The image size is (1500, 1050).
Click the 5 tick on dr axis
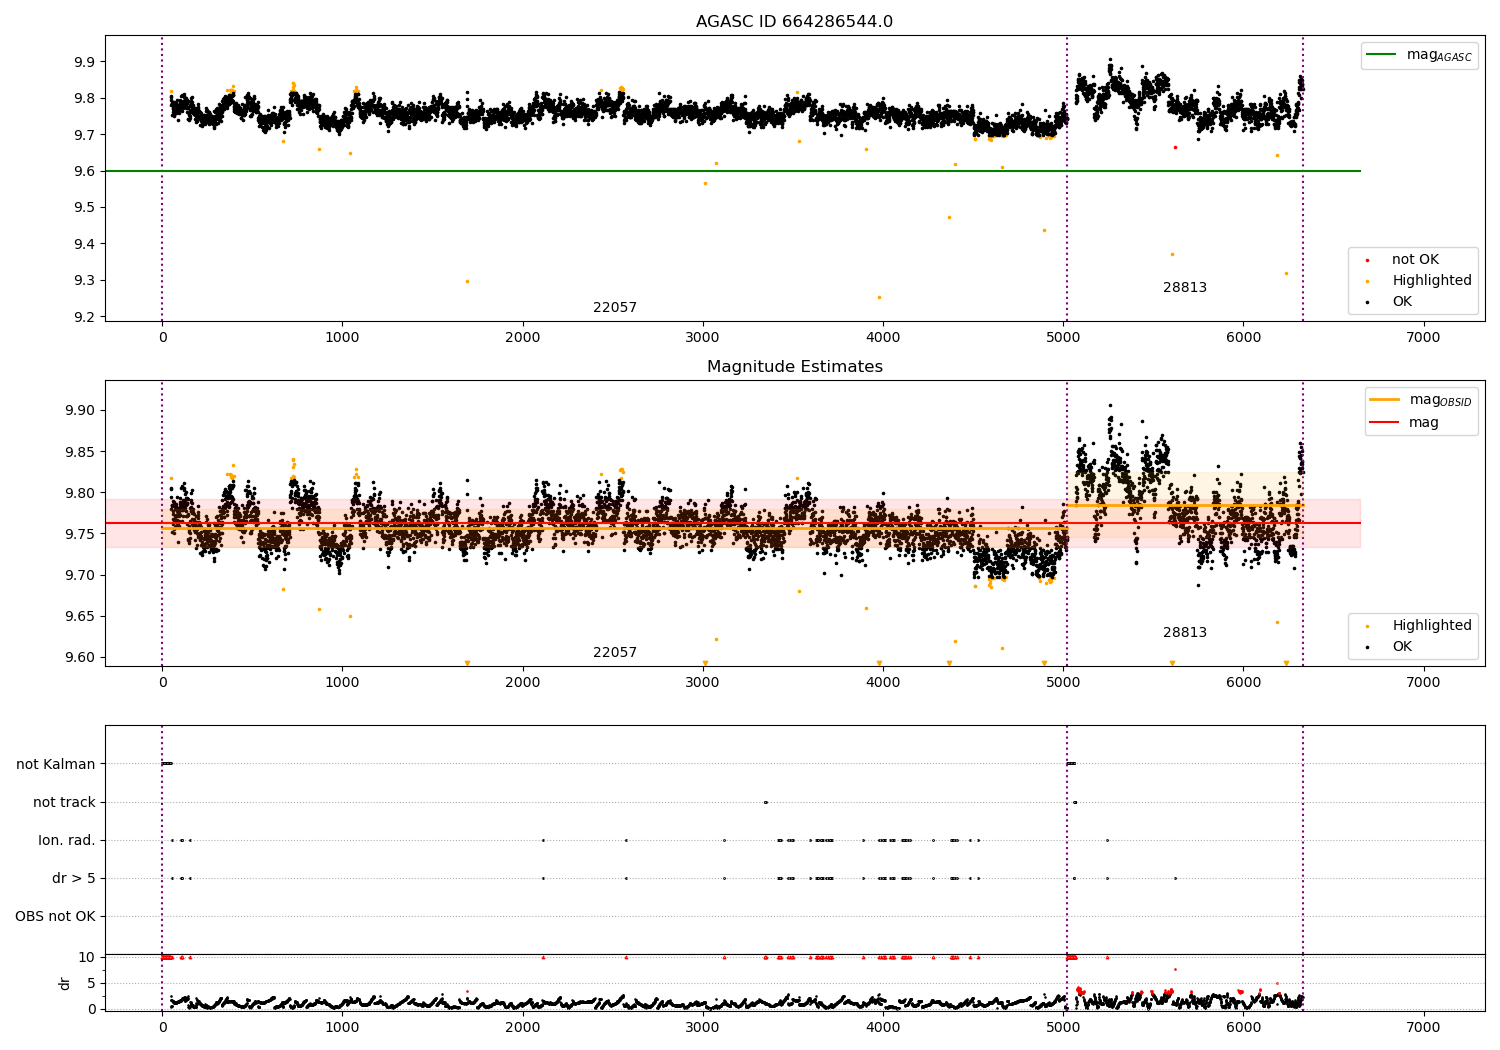click(x=92, y=984)
